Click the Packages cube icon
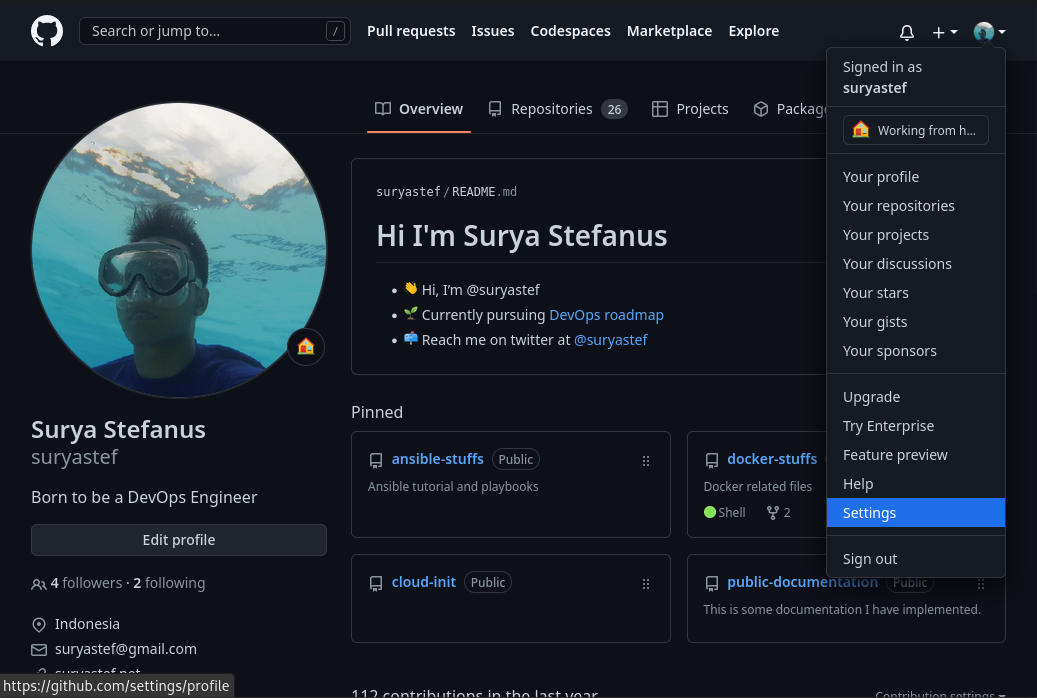This screenshot has width=1037, height=698. 761,109
